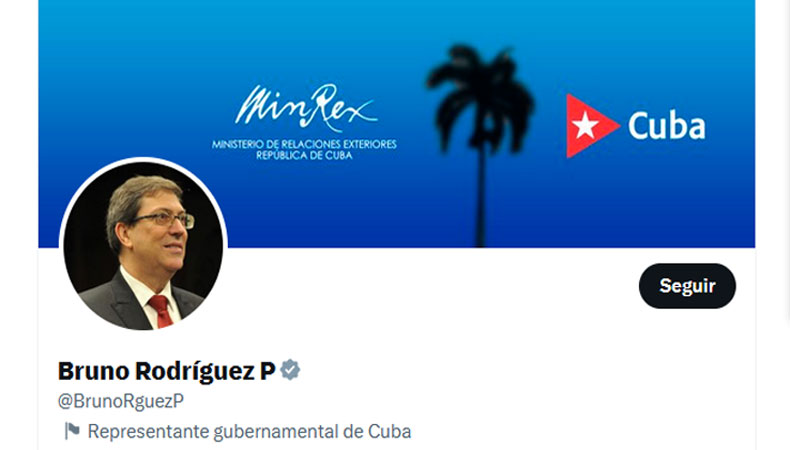Click the red tie in profile picture
The image size is (790, 450).
tap(161, 311)
